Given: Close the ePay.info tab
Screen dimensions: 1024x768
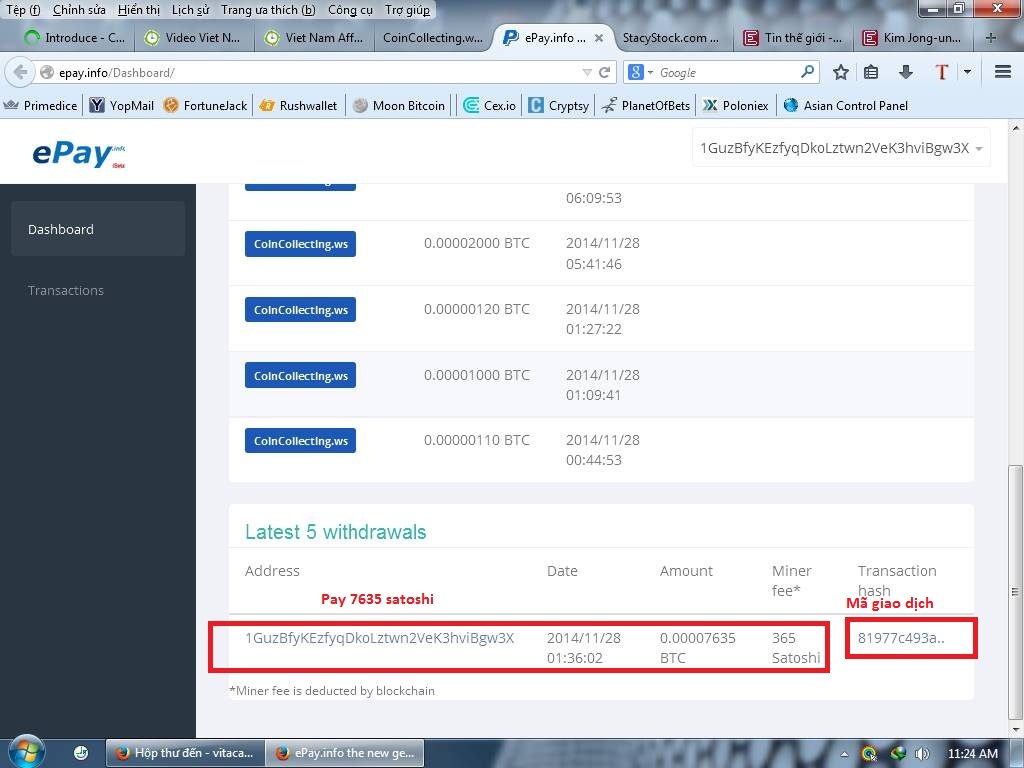Looking at the screenshot, I should click(x=599, y=39).
